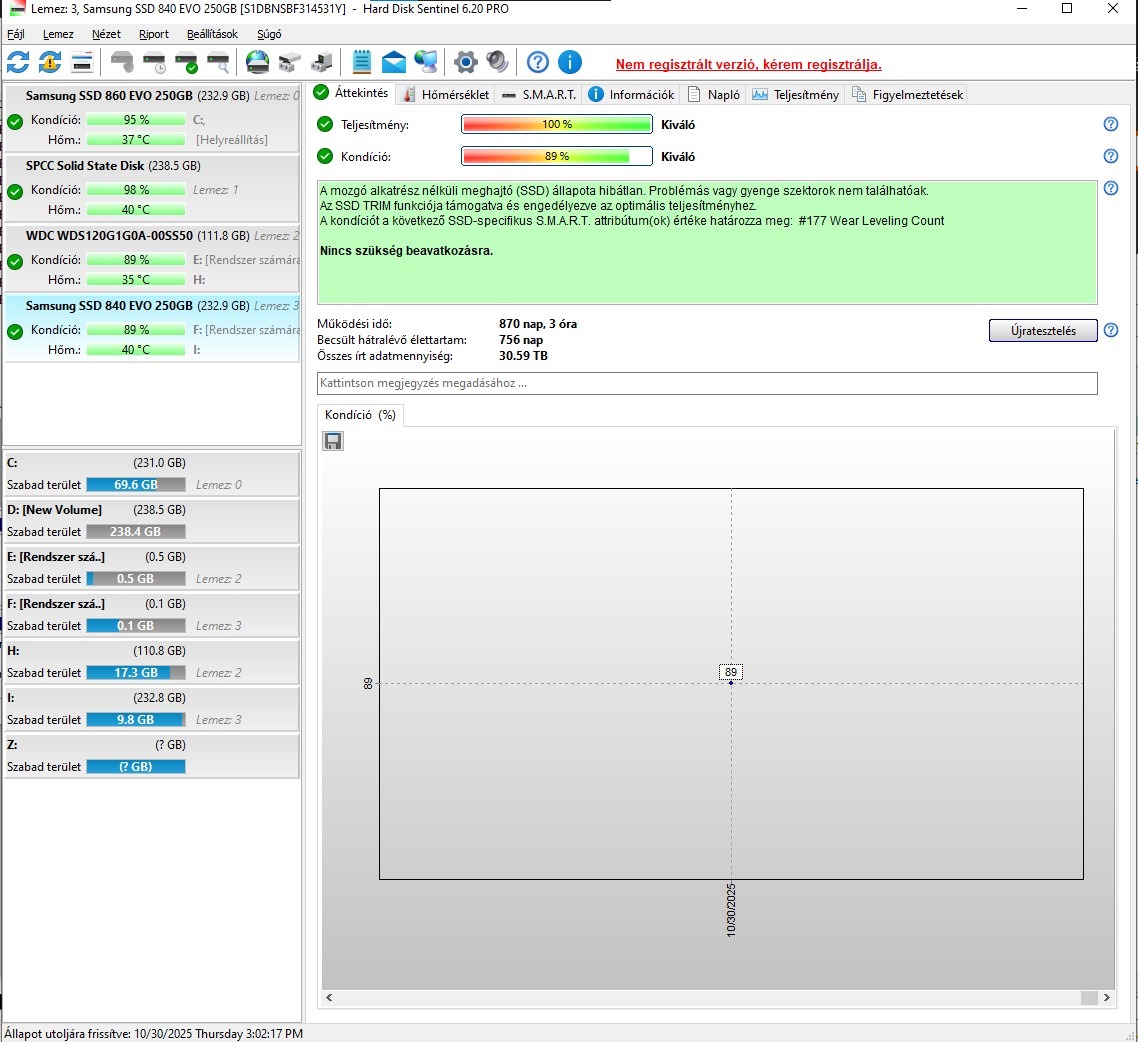Click the blue envelope email icon

(393, 62)
